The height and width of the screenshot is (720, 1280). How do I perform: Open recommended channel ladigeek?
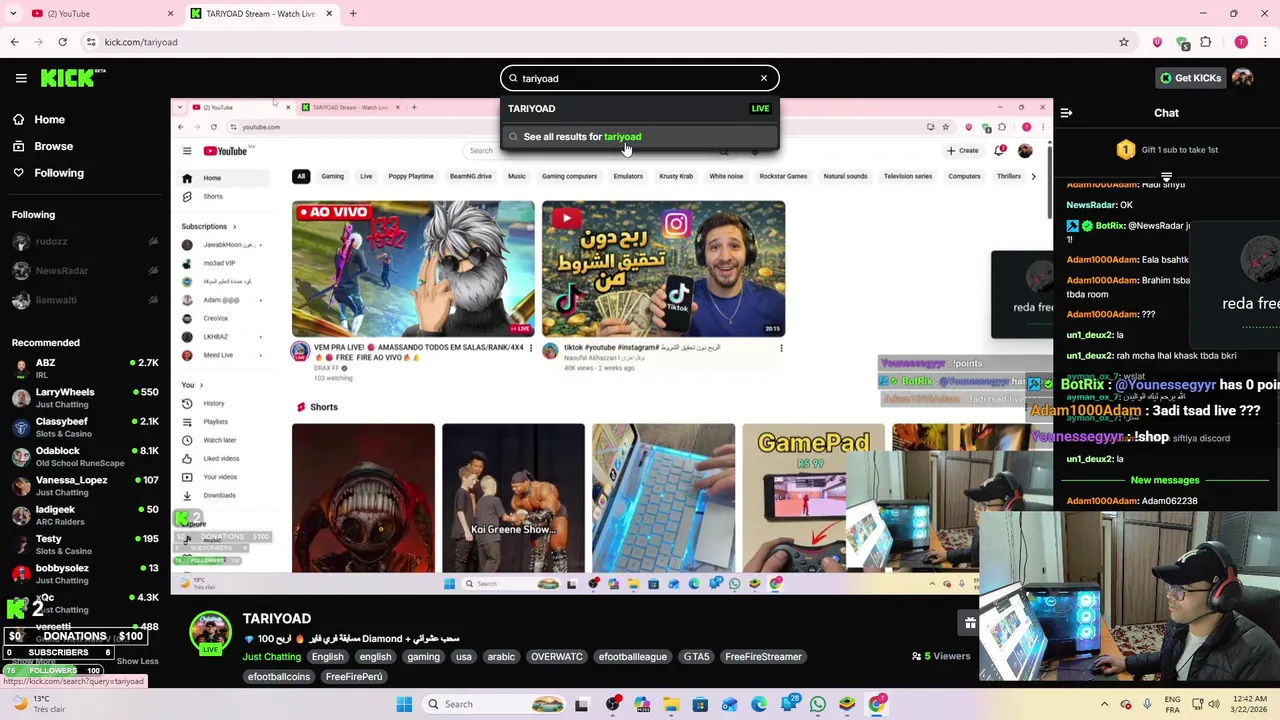pyautogui.click(x=84, y=514)
